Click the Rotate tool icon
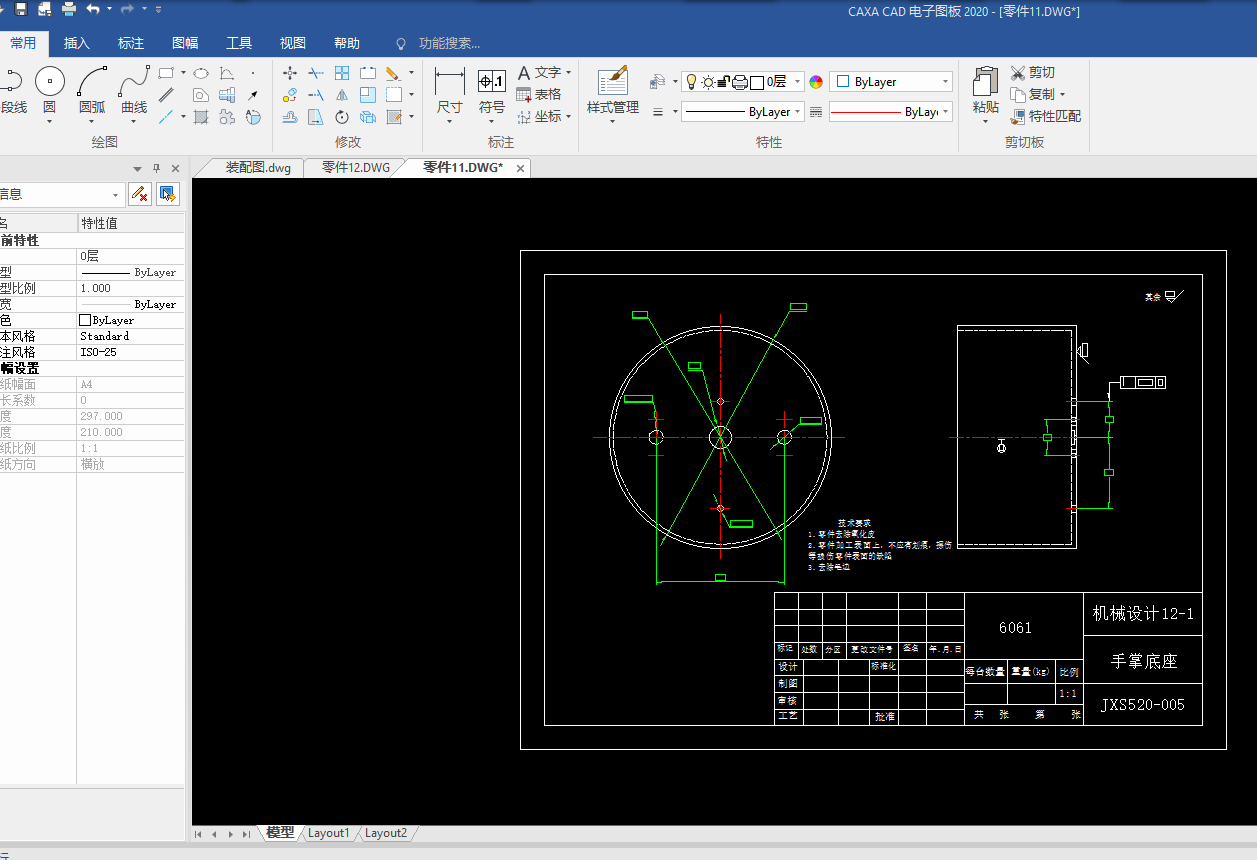 click(x=342, y=117)
